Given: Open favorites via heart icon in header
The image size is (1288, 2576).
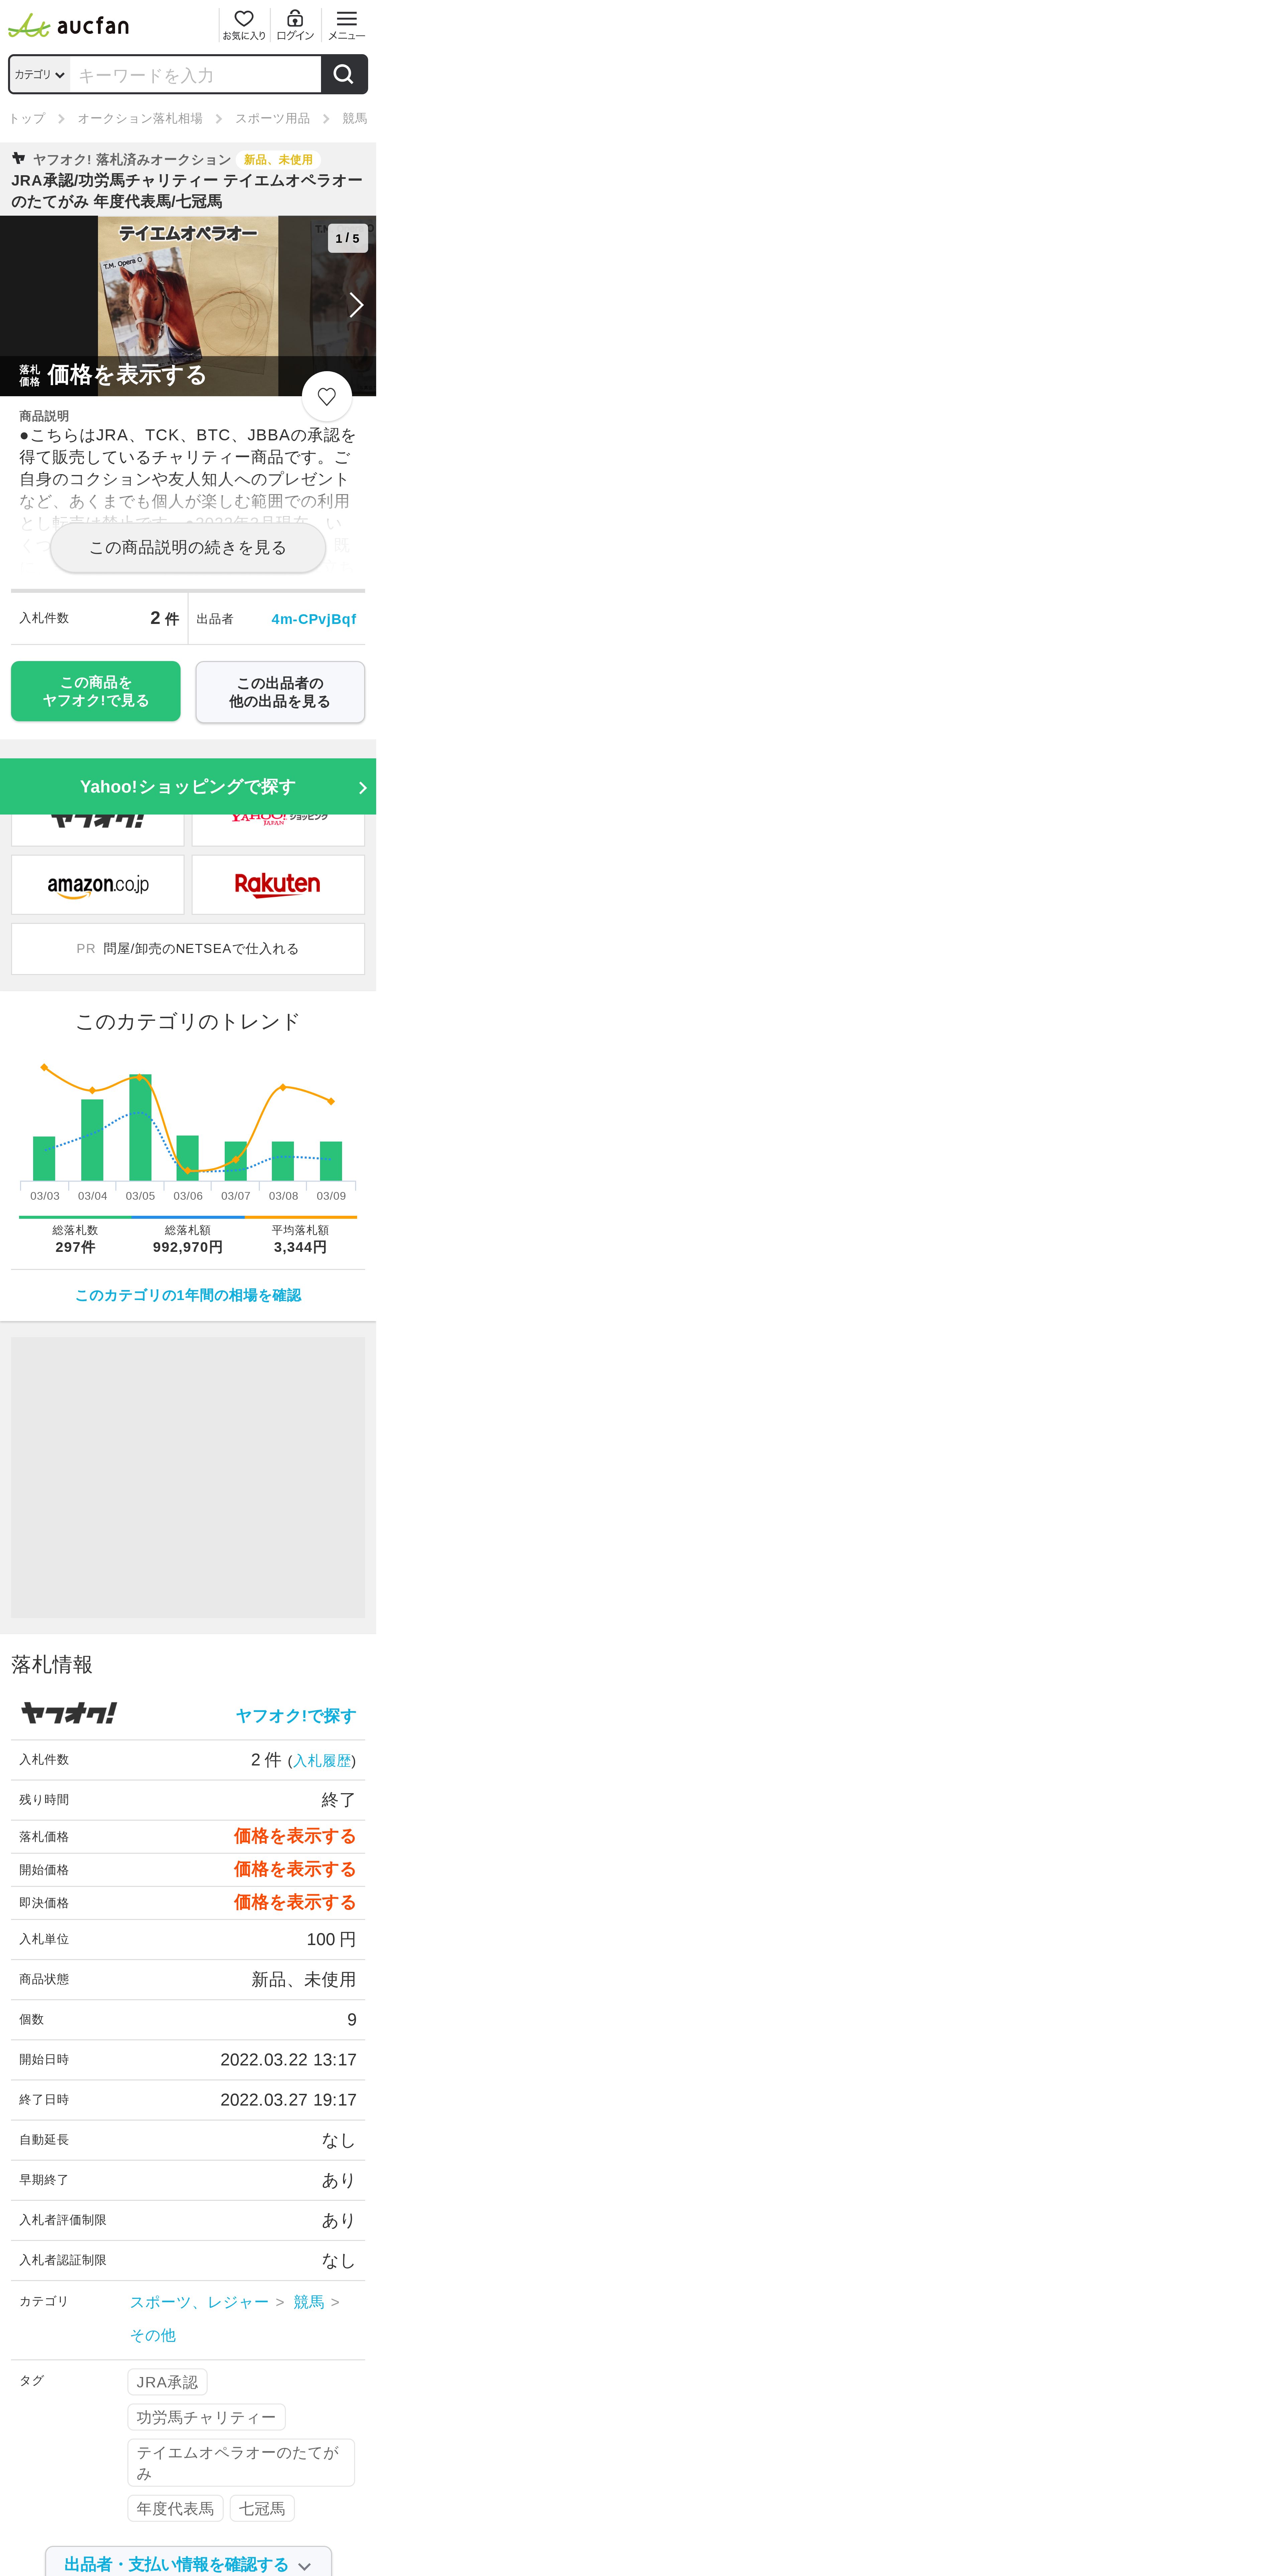Looking at the screenshot, I should tap(244, 25).
